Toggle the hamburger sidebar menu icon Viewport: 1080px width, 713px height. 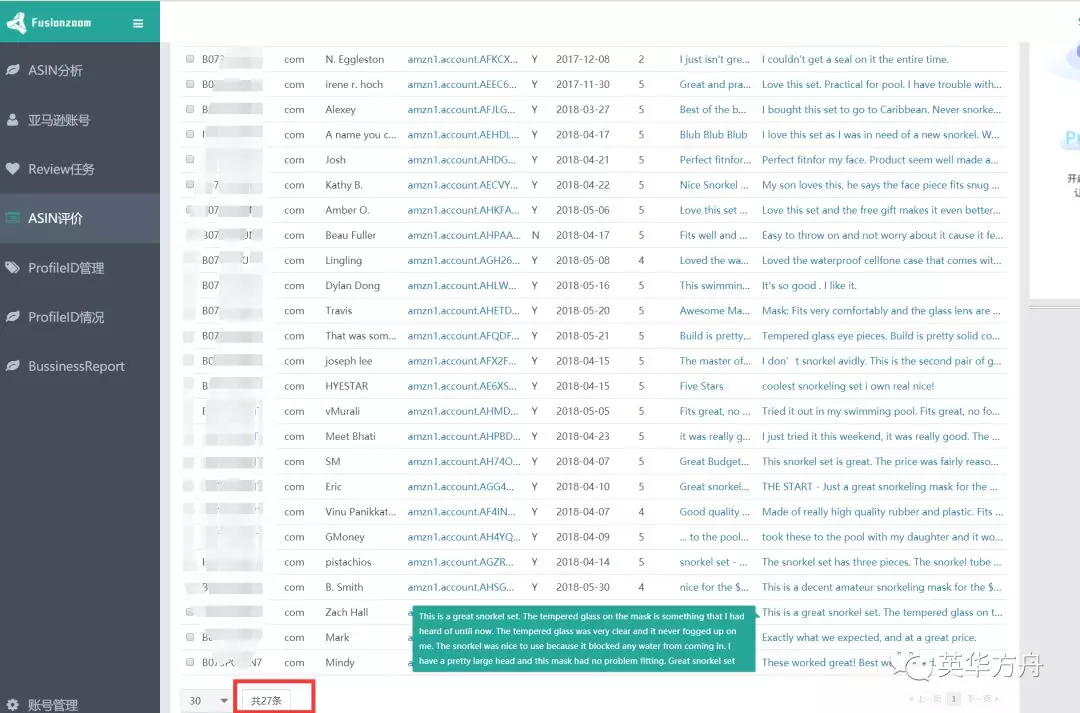[x=138, y=23]
